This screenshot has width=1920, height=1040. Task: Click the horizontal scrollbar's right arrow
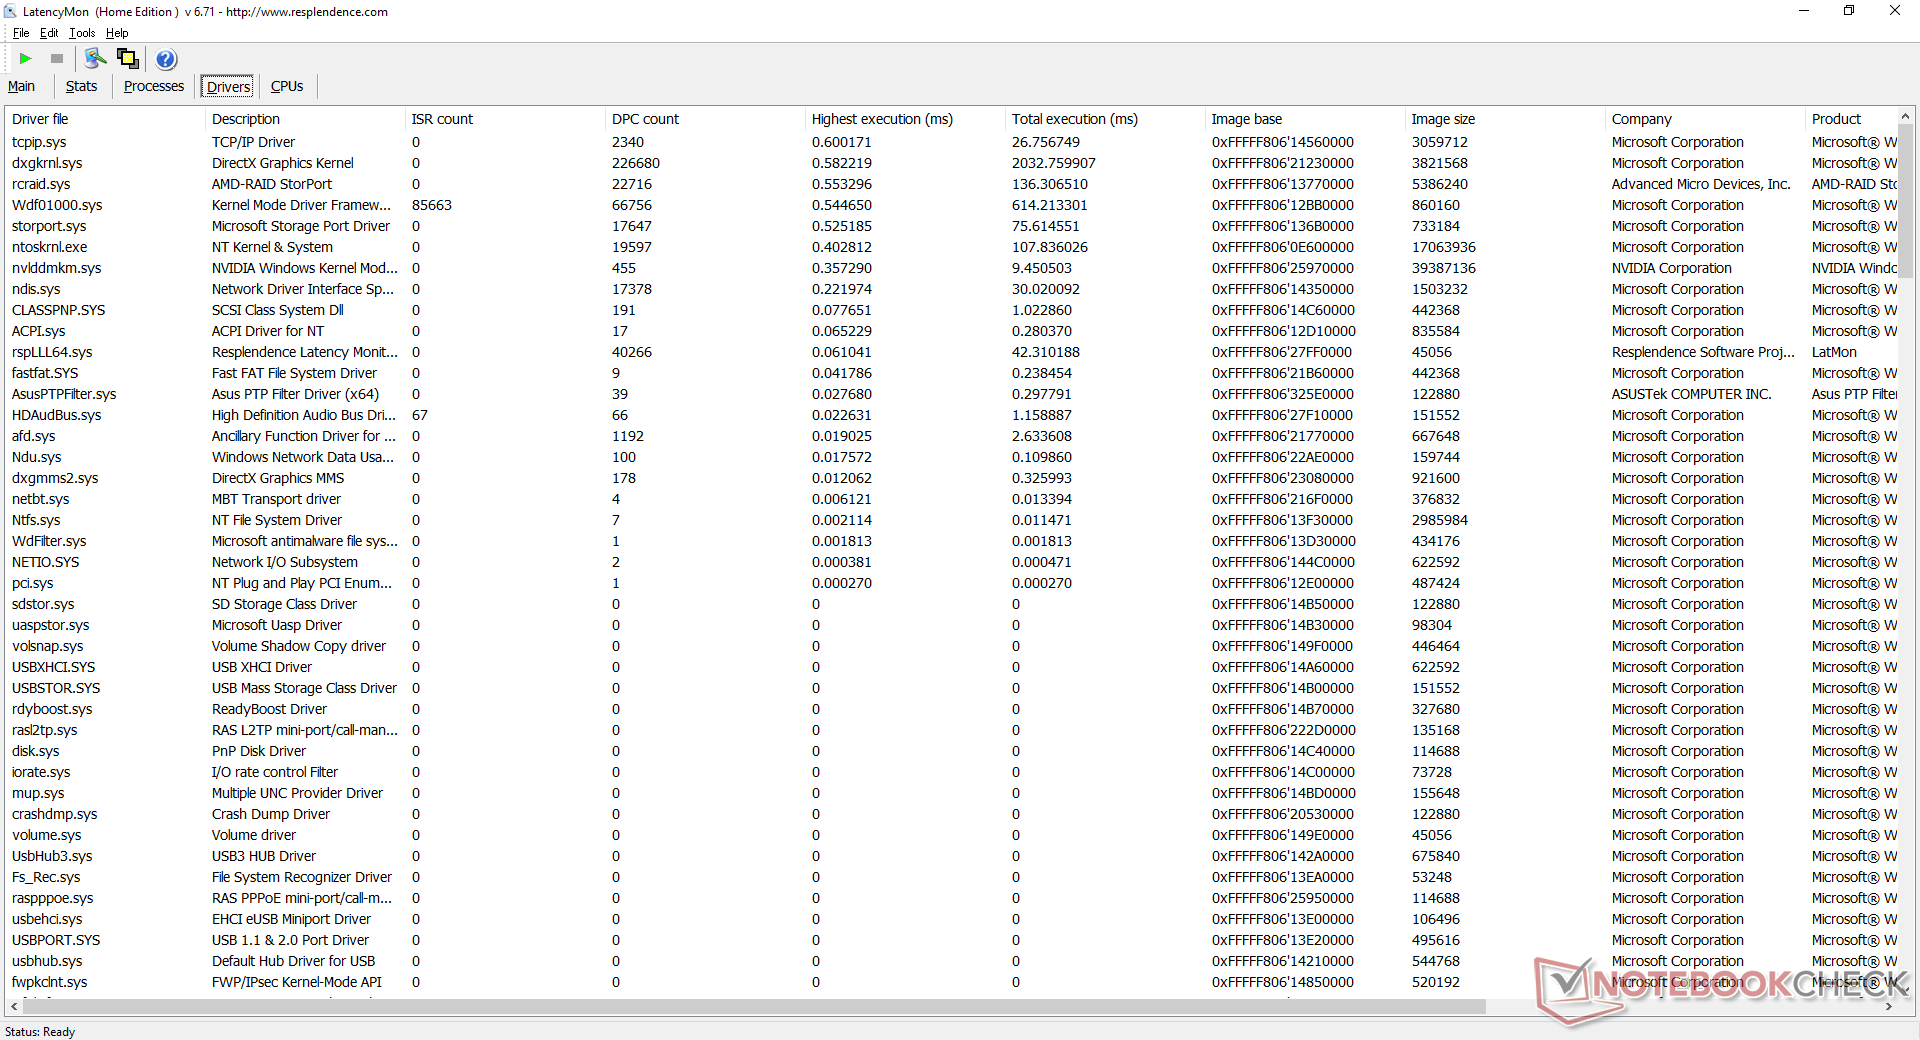coord(1888,1006)
